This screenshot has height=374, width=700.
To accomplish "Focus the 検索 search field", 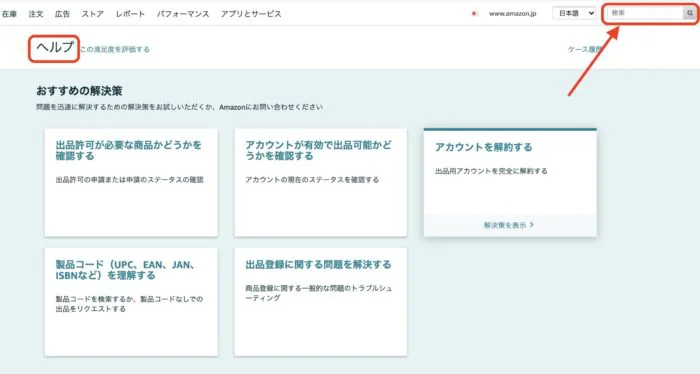I will (x=645, y=13).
